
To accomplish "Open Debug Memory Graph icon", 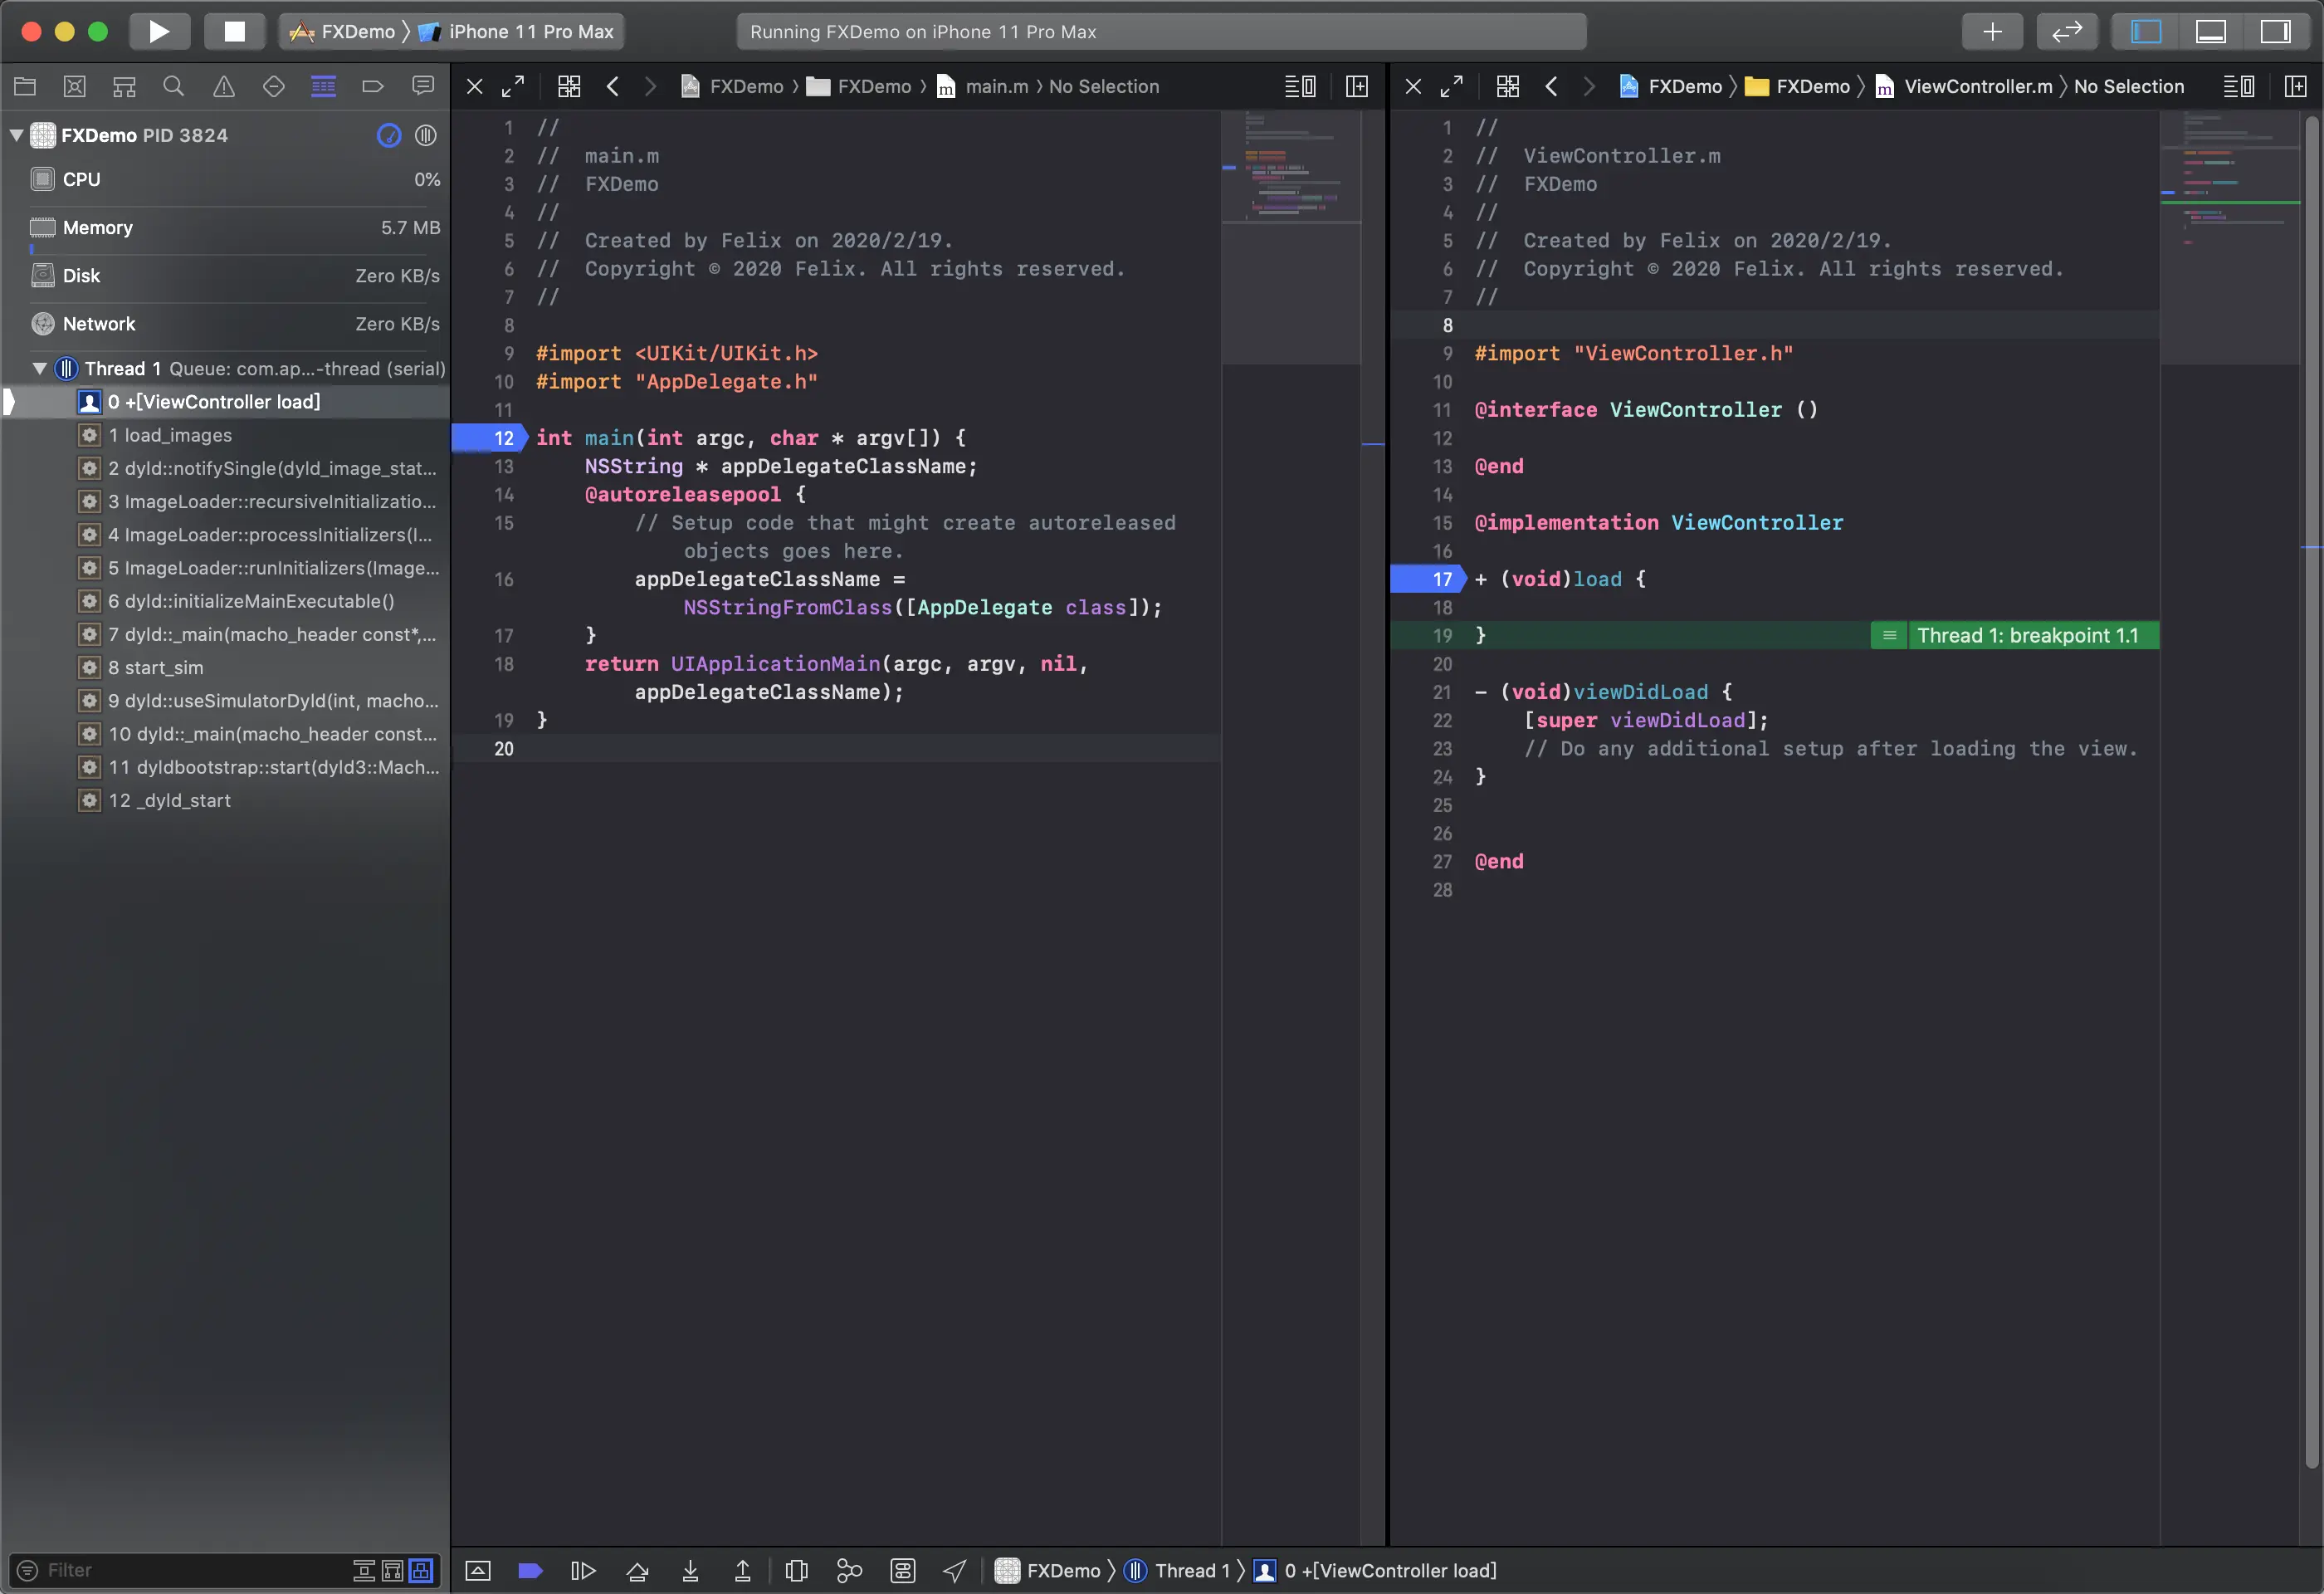I will click(x=849, y=1571).
